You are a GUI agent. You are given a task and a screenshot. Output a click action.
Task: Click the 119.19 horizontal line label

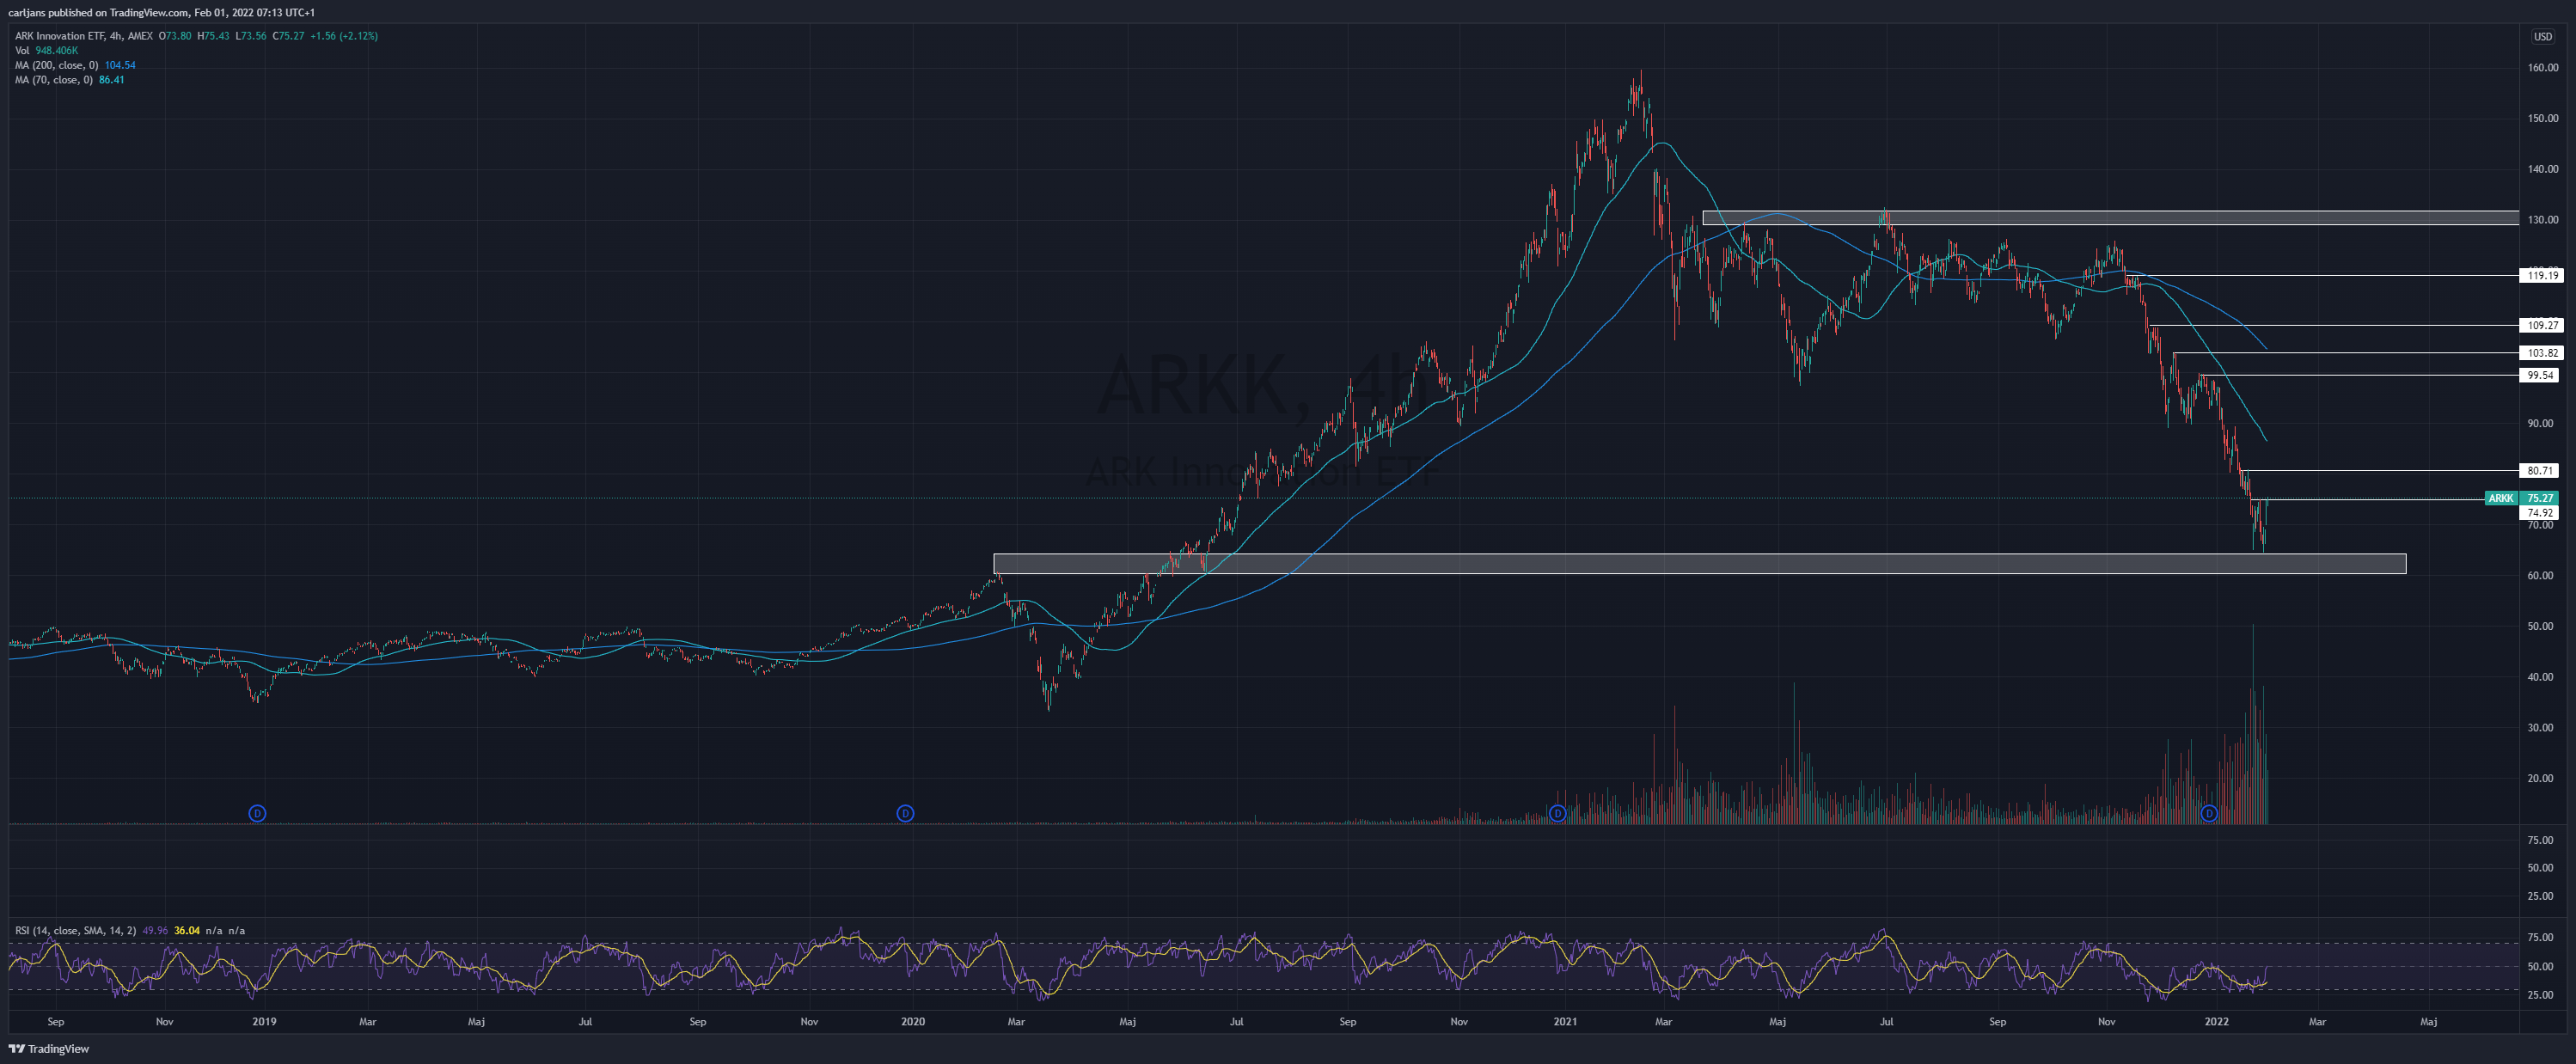pyautogui.click(x=2541, y=275)
